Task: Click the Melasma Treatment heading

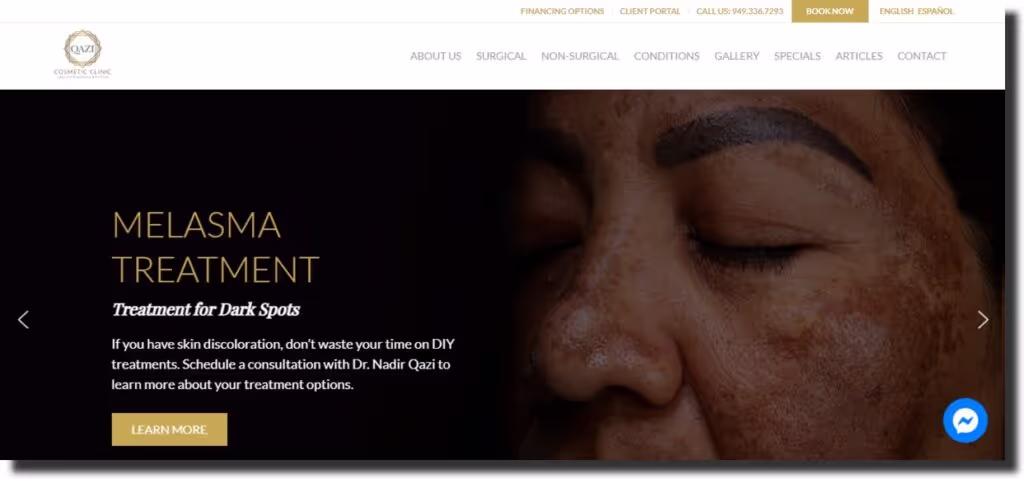Action: pyautogui.click(x=216, y=247)
